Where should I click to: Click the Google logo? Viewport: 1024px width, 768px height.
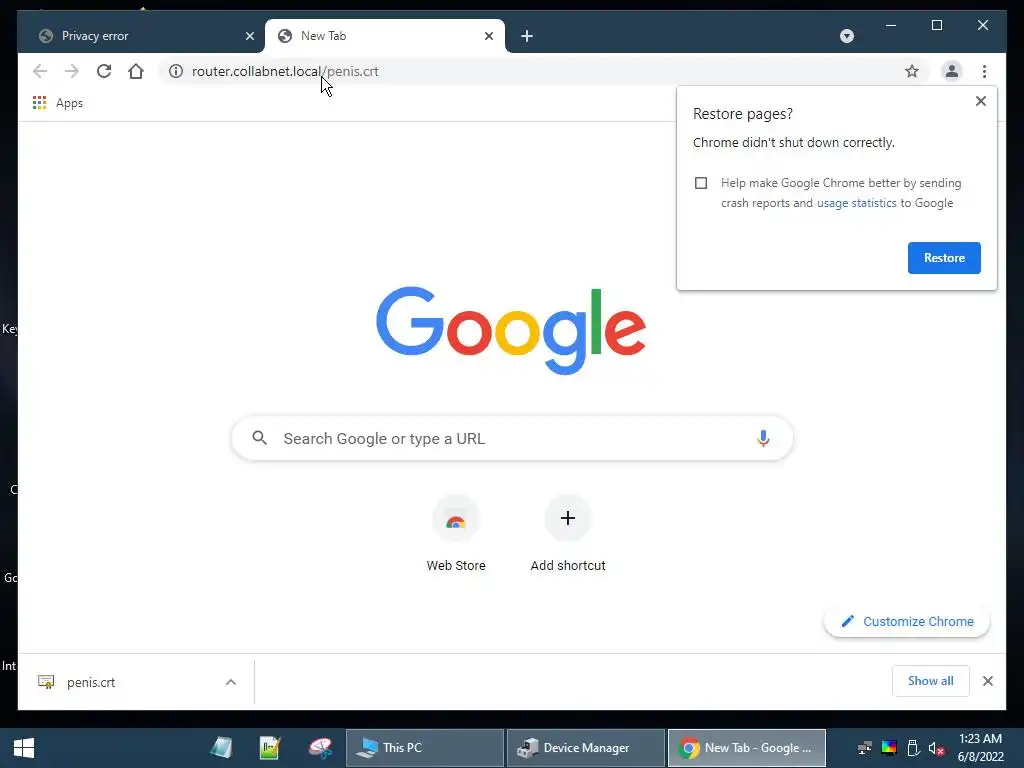point(511,330)
